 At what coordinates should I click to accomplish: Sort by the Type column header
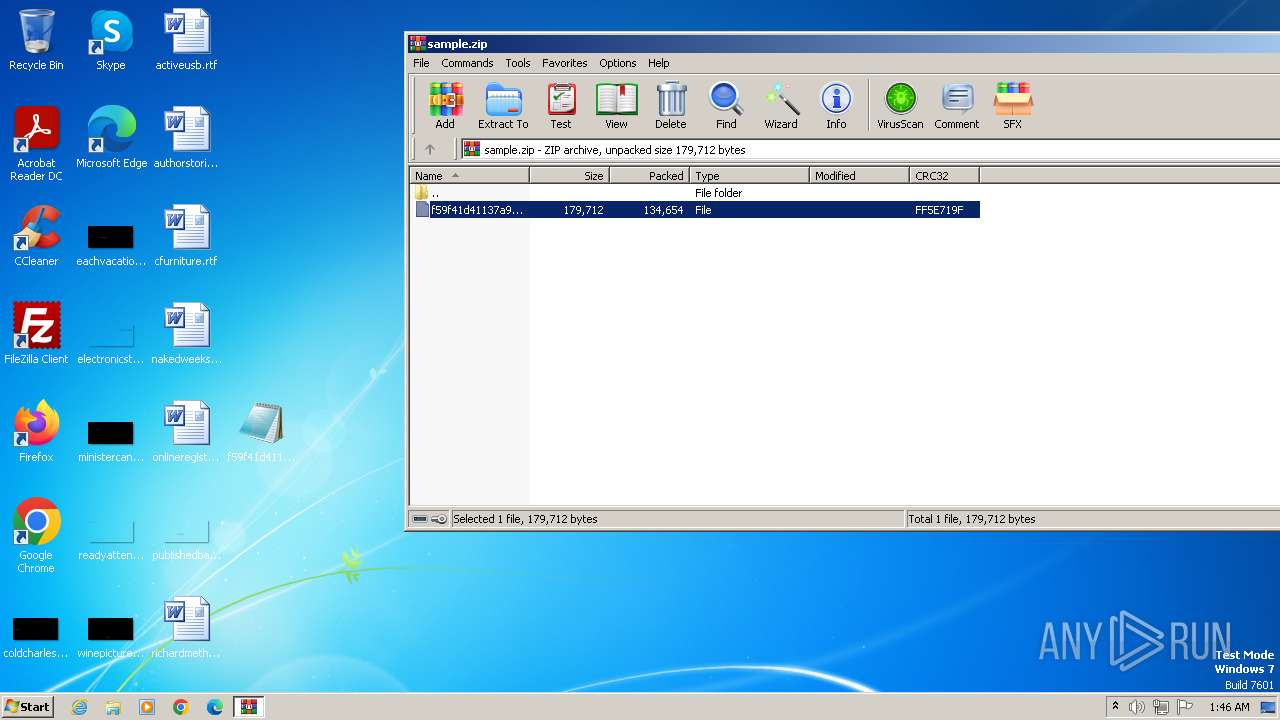[x=749, y=176]
